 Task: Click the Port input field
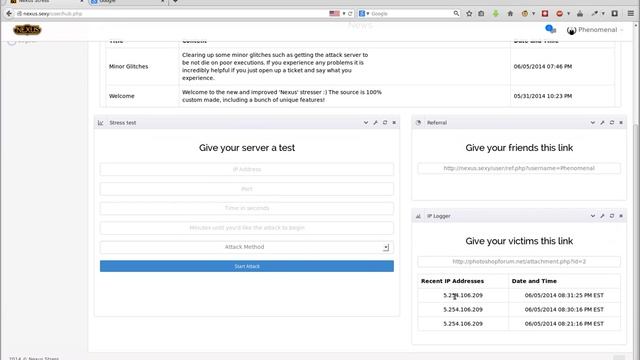pyautogui.click(x=247, y=189)
